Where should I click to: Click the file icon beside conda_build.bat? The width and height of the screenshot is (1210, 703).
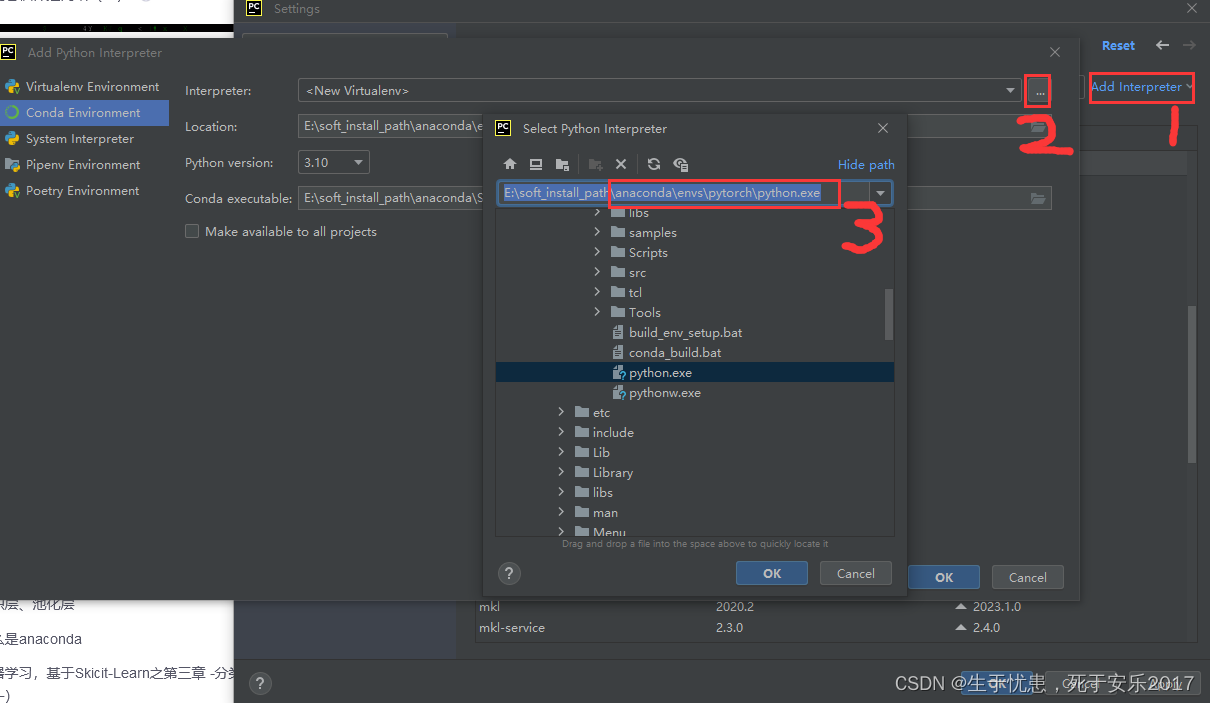click(x=618, y=352)
